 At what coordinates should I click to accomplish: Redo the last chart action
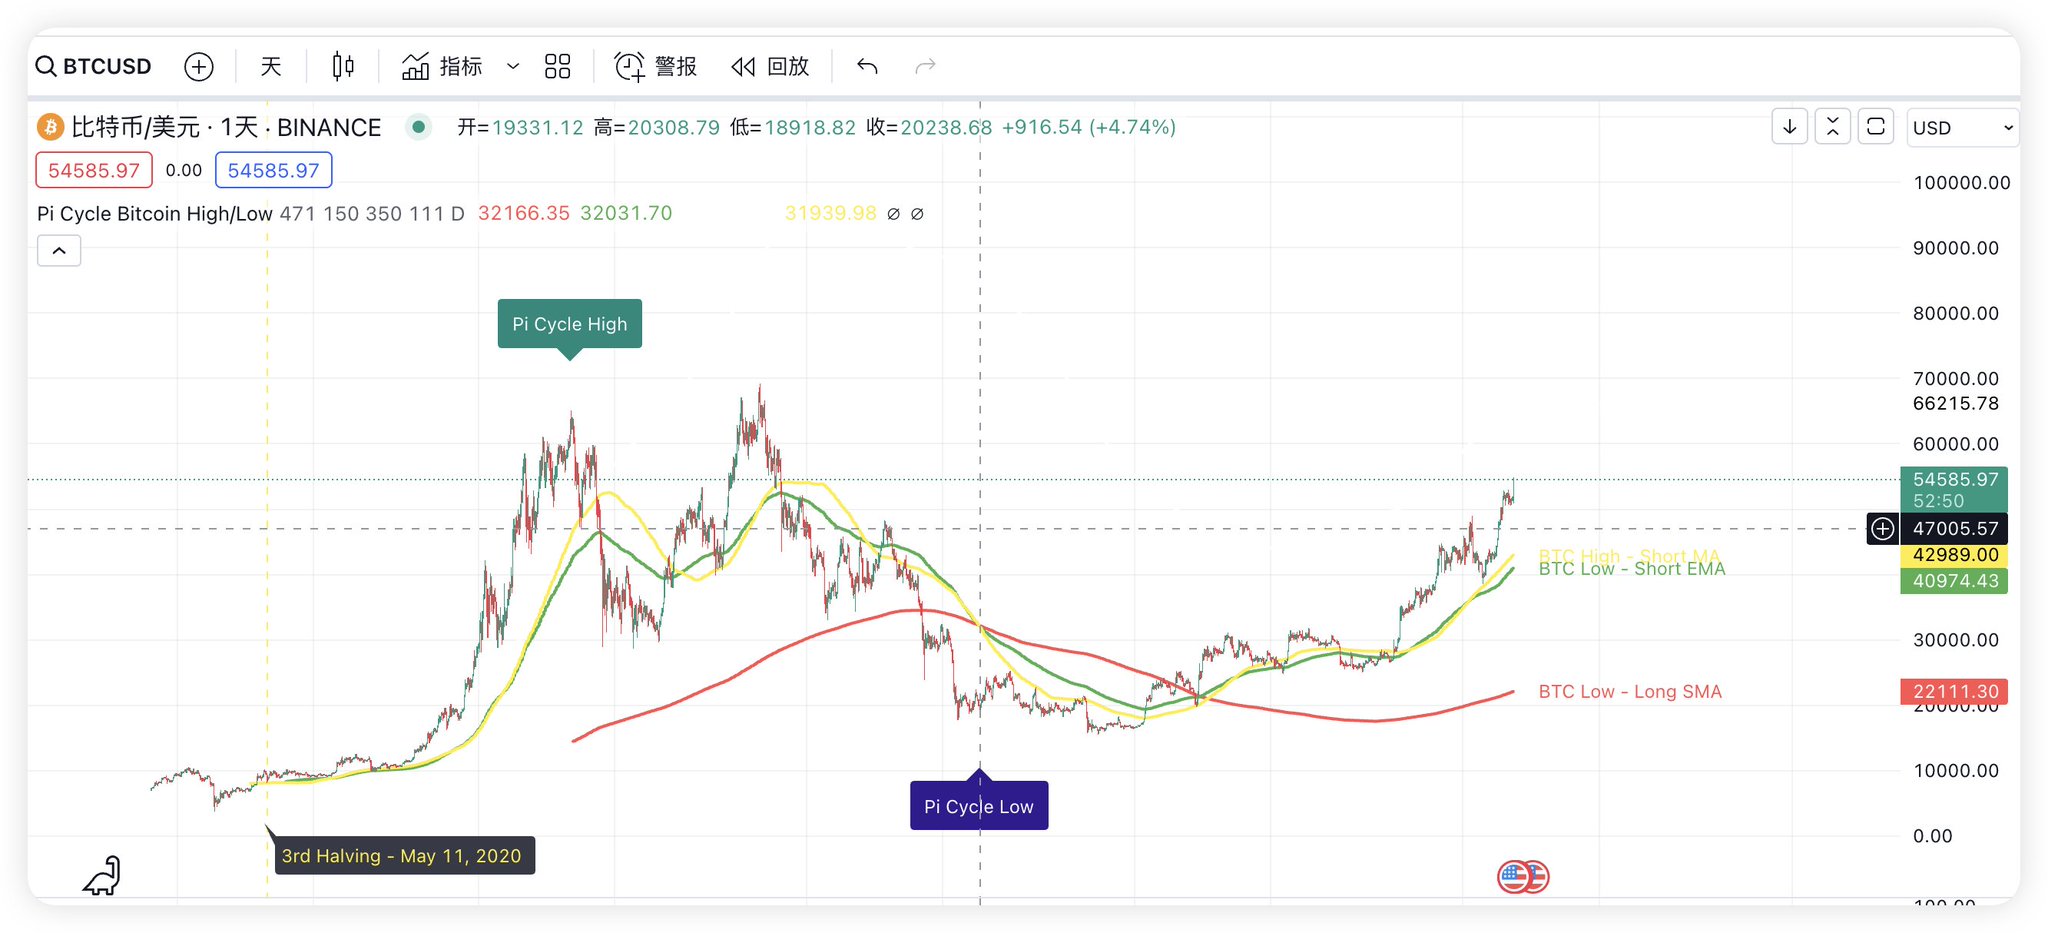(926, 66)
